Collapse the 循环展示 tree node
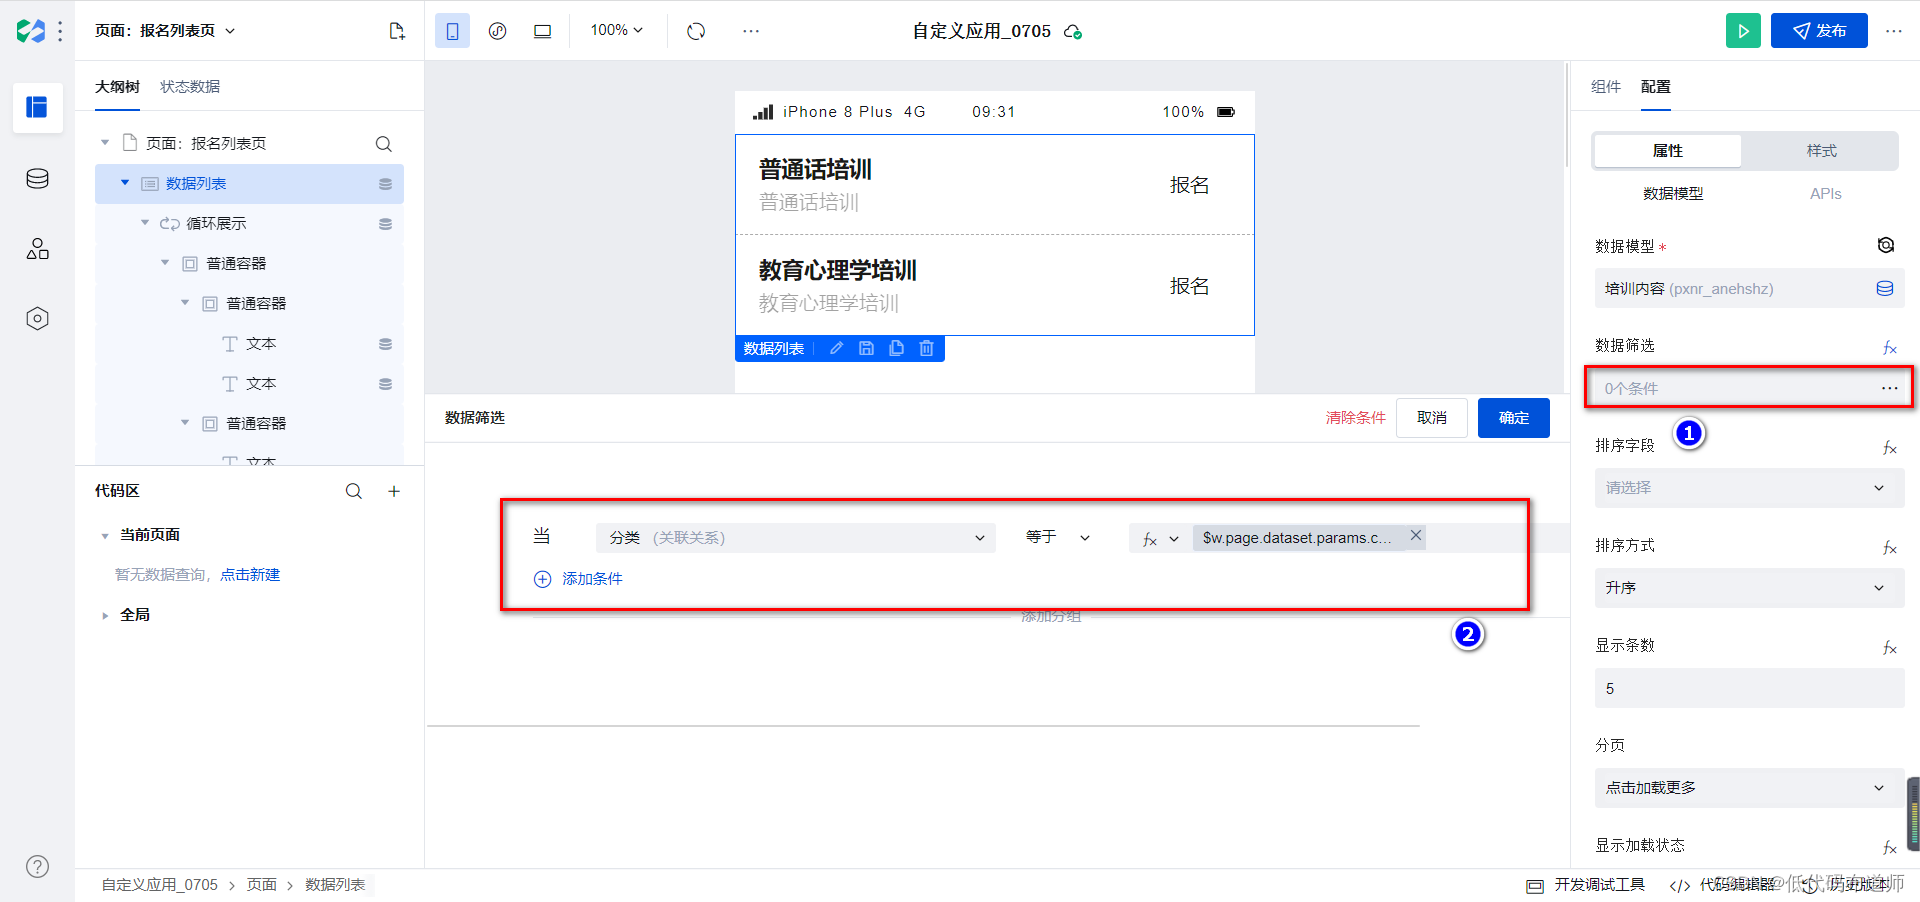The width and height of the screenshot is (1920, 902). pyautogui.click(x=145, y=223)
